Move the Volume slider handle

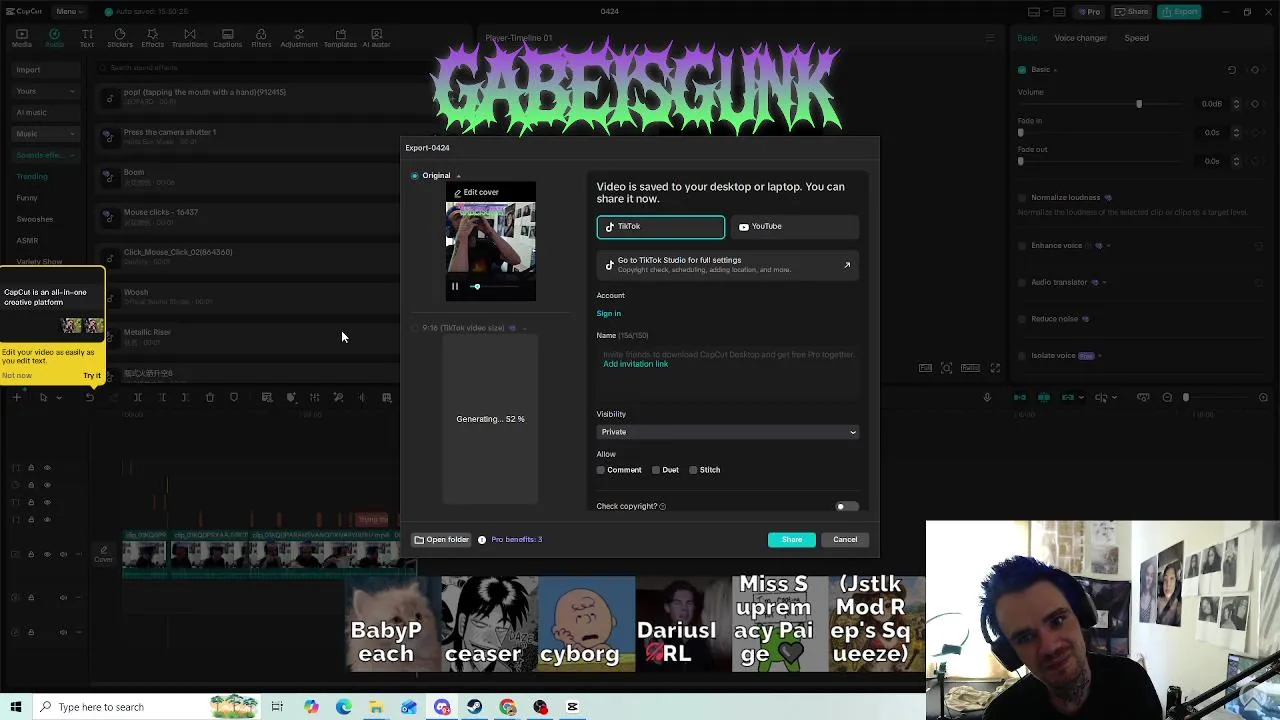coord(1138,104)
